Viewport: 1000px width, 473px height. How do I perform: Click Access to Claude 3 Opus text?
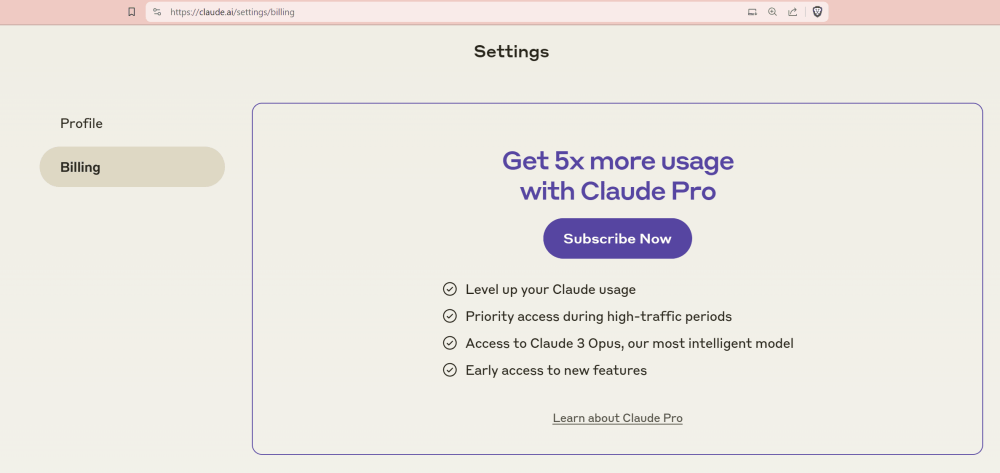[629, 343]
